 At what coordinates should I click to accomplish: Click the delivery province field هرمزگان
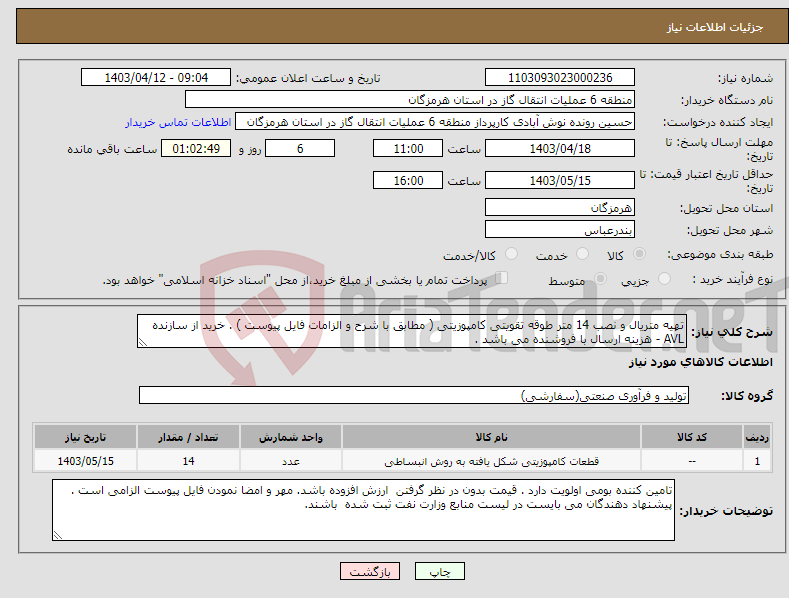tap(560, 207)
